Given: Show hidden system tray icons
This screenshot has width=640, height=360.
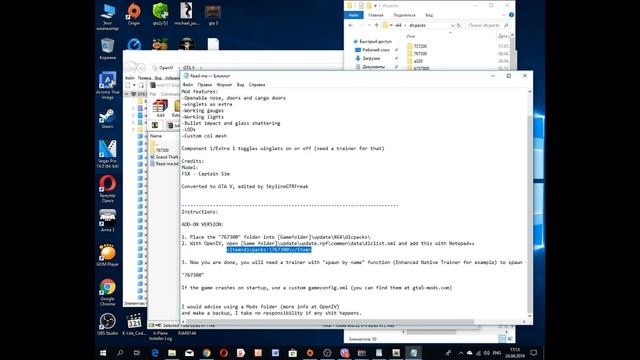Looking at the screenshot, I should point(461,353).
